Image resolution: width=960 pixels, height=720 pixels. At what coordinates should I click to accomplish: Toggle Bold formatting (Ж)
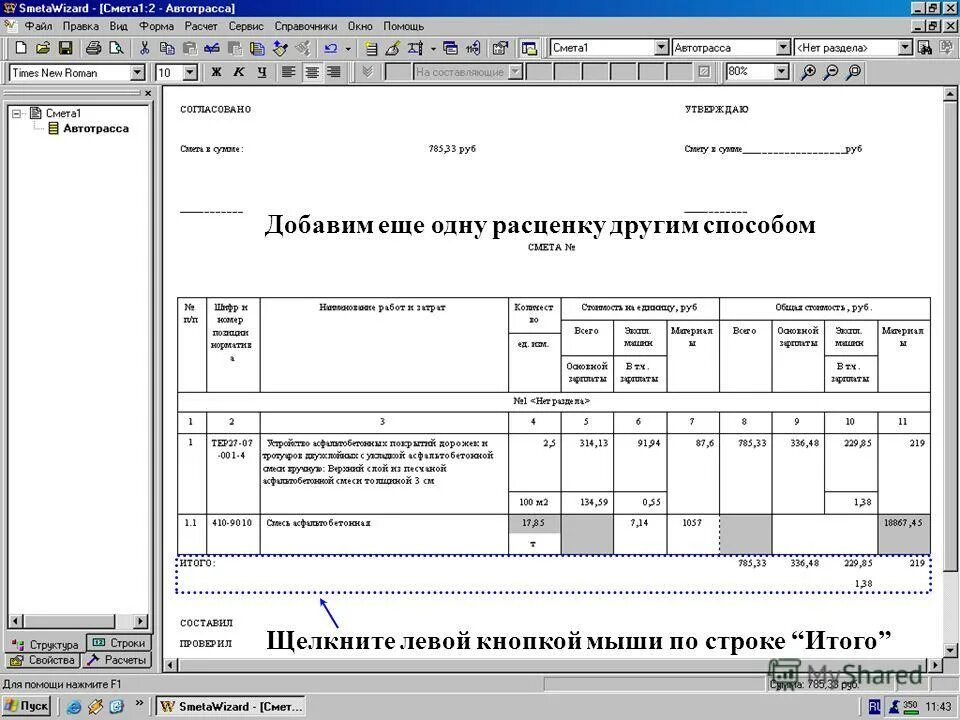216,72
